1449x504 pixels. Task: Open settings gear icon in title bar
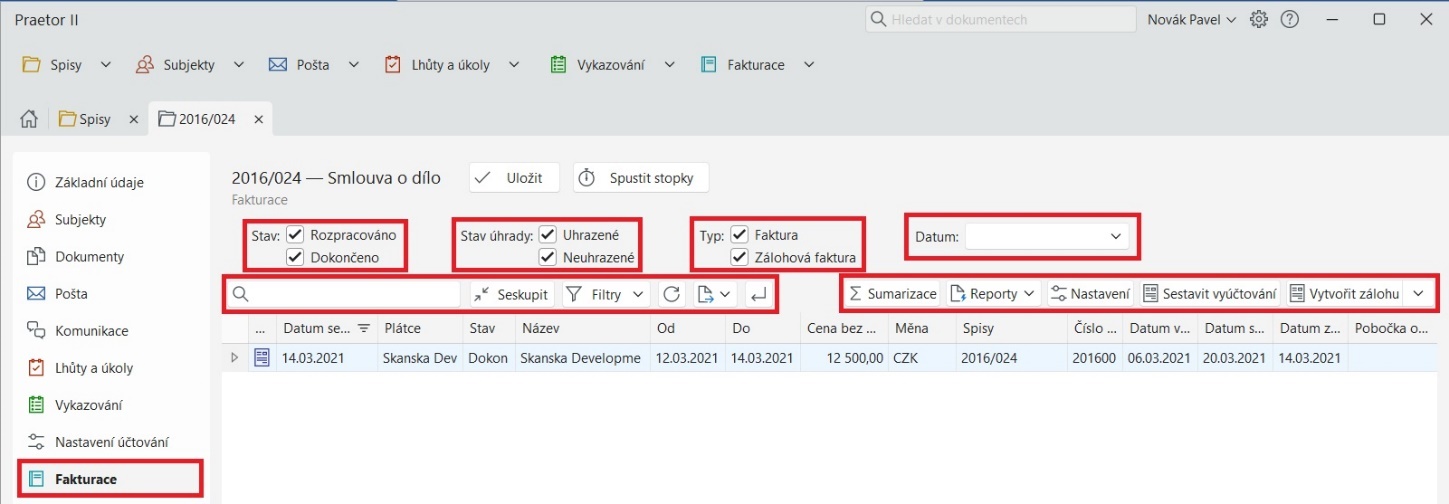1259,19
